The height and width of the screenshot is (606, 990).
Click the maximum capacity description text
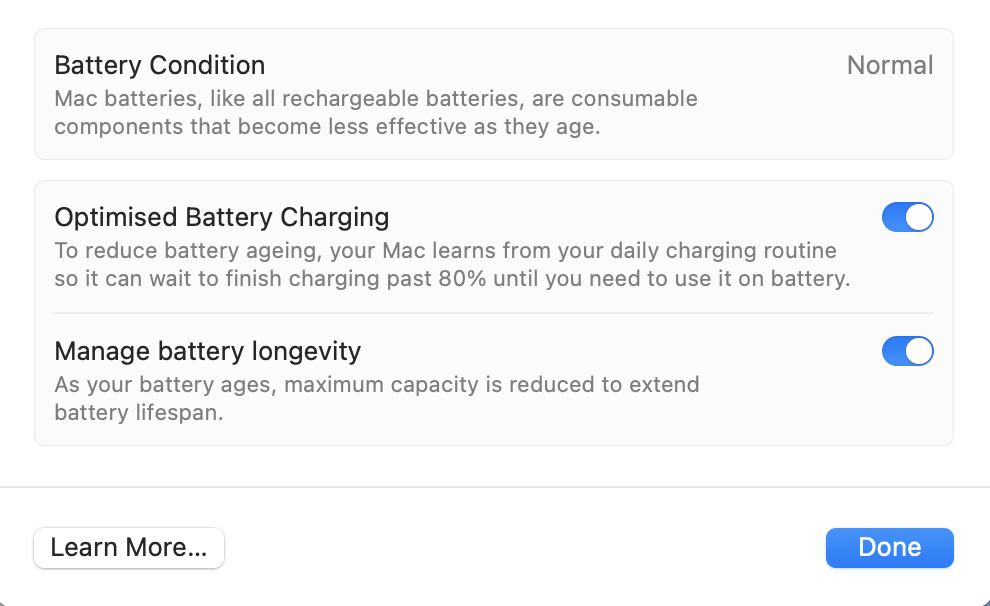[377, 398]
